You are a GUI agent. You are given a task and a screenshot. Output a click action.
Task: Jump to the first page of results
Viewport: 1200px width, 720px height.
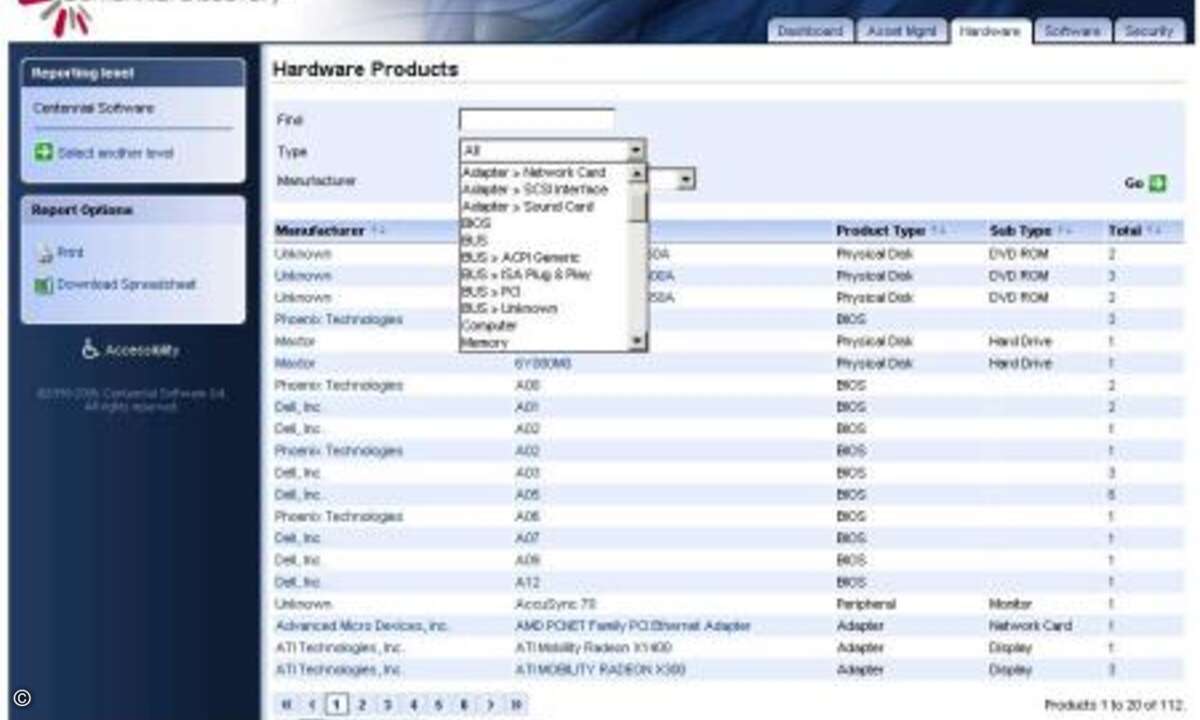287,705
